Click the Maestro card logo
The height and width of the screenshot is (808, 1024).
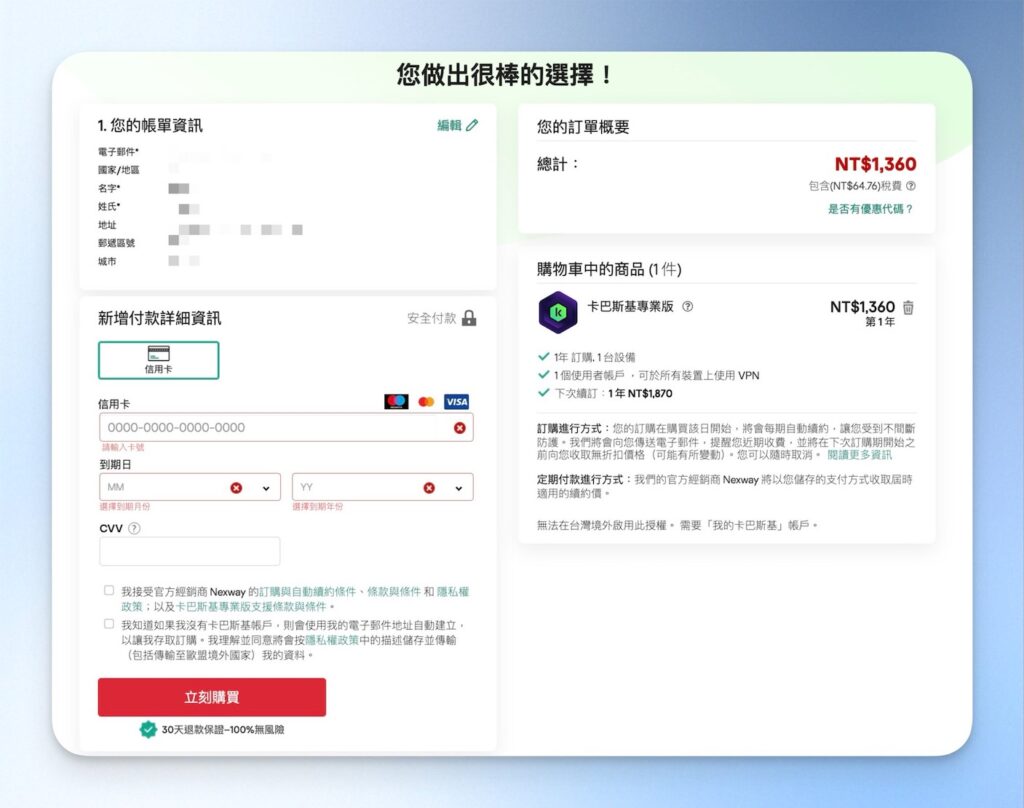pos(396,401)
